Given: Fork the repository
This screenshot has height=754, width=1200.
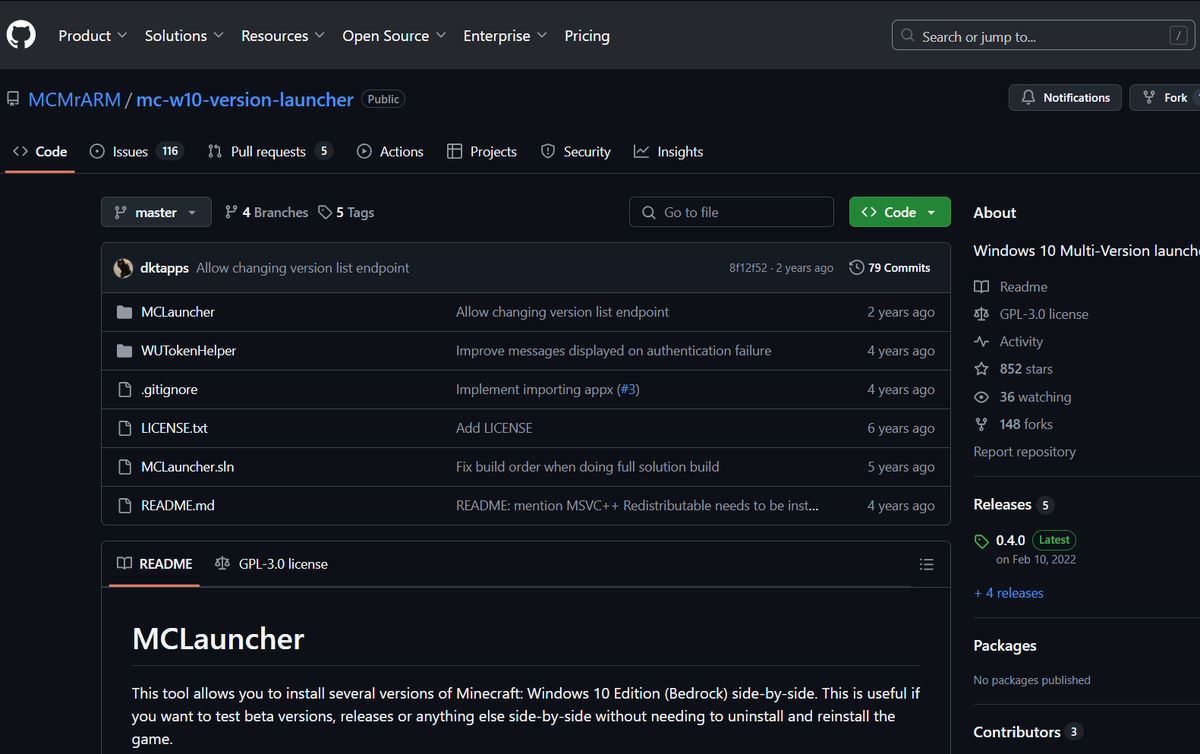Looking at the screenshot, I should pyautogui.click(x=1165, y=97).
